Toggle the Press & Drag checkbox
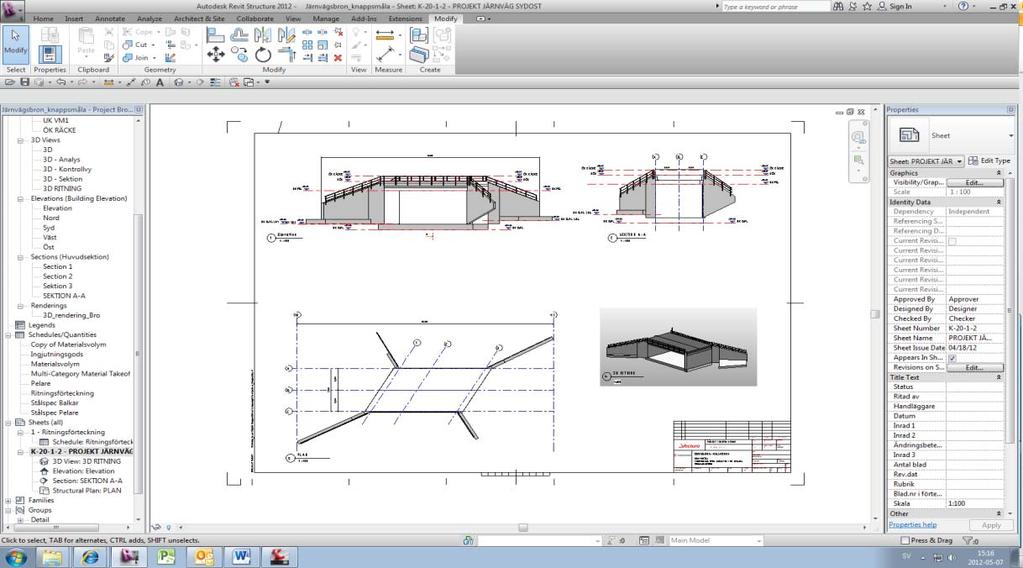The width and height of the screenshot is (1023, 568). [x=905, y=541]
